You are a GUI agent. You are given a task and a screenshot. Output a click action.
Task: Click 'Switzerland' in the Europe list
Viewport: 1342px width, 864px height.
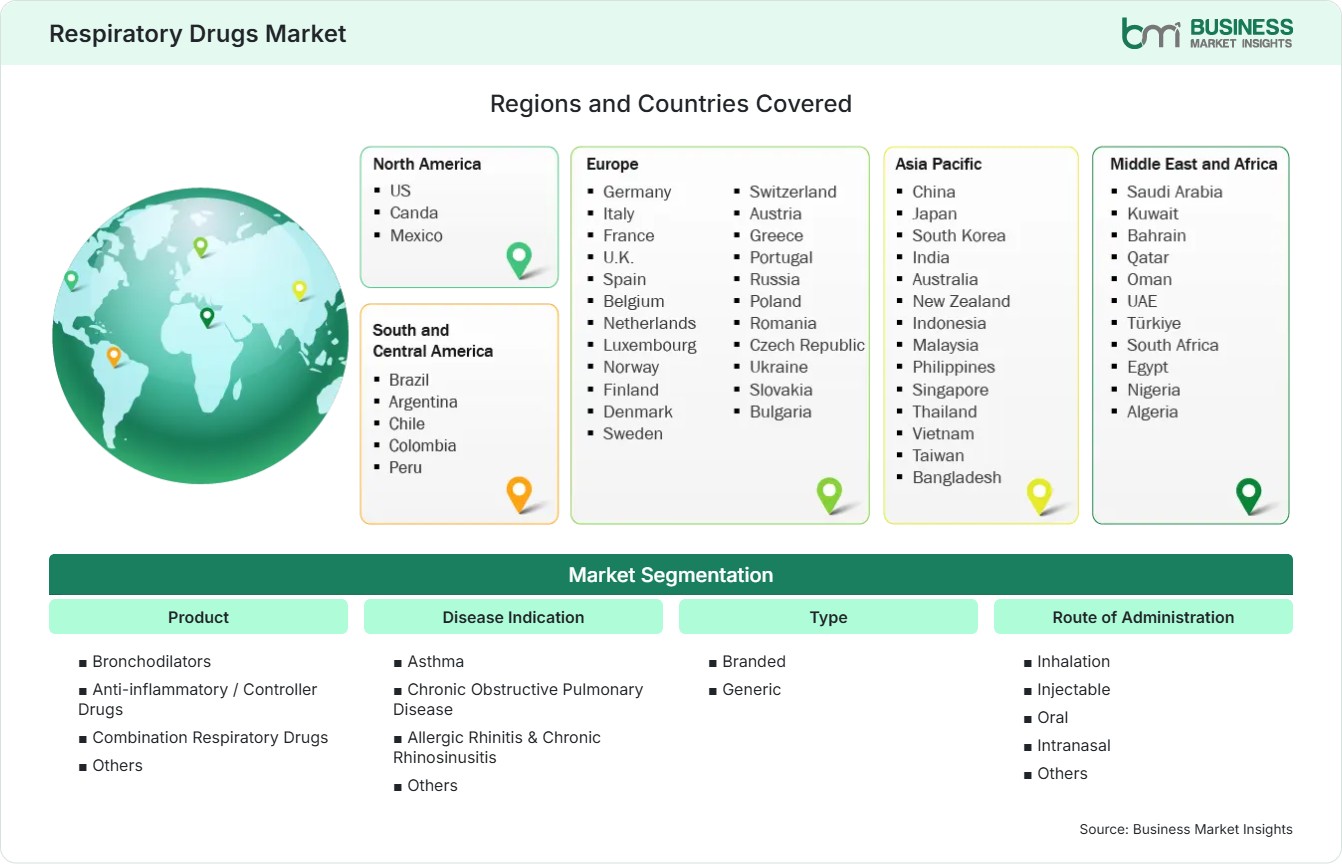[x=793, y=191]
